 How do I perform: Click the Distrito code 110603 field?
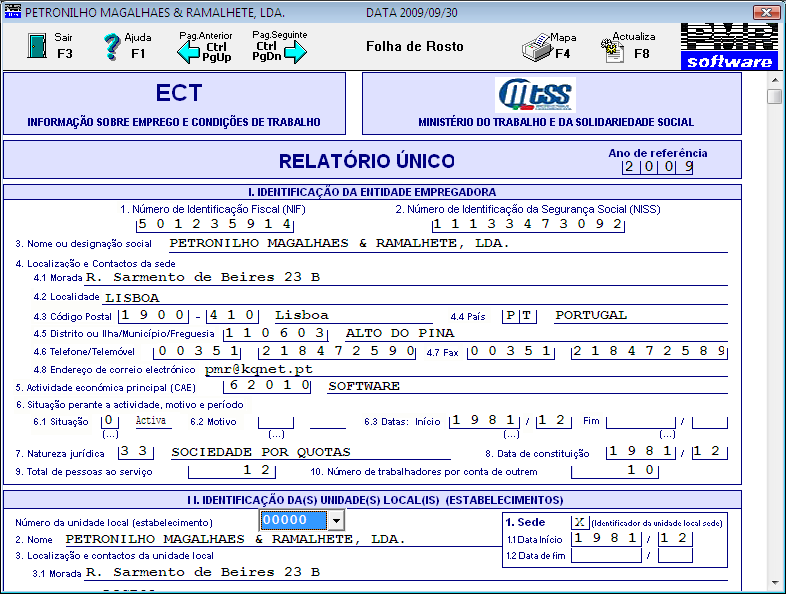tap(276, 333)
